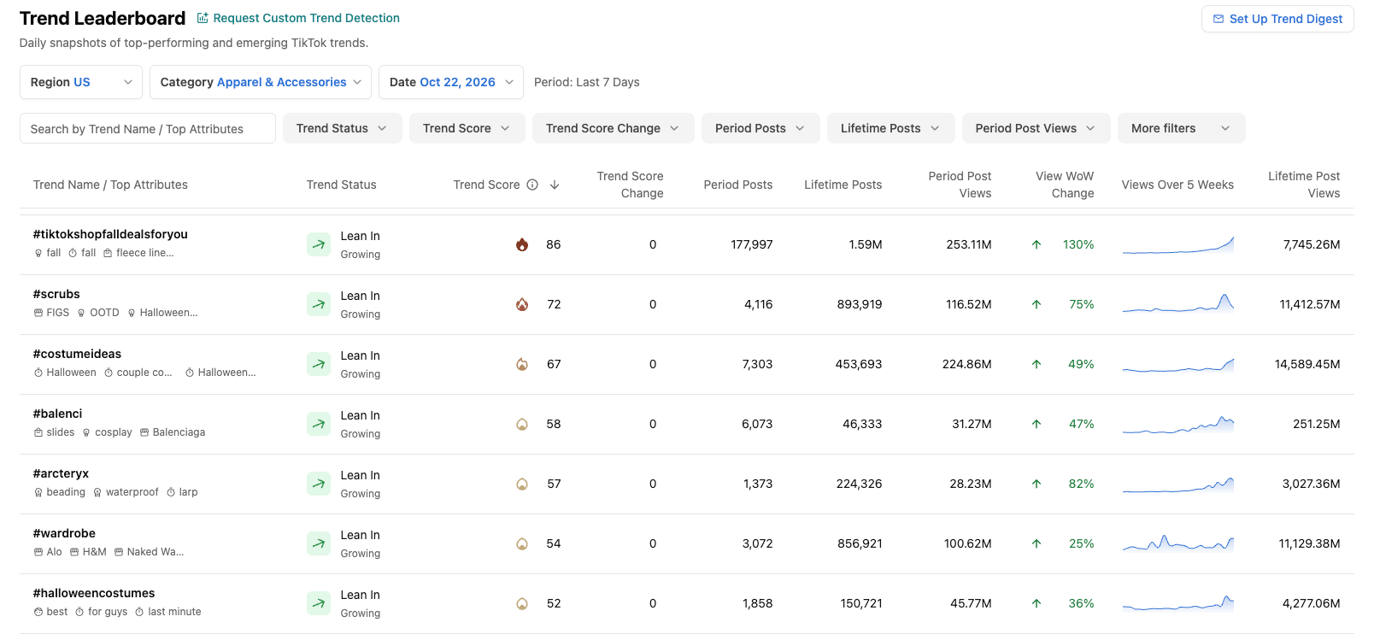This screenshot has height=640, width=1380.
Task: Expand the Trend Score Change filter
Action: pos(613,128)
